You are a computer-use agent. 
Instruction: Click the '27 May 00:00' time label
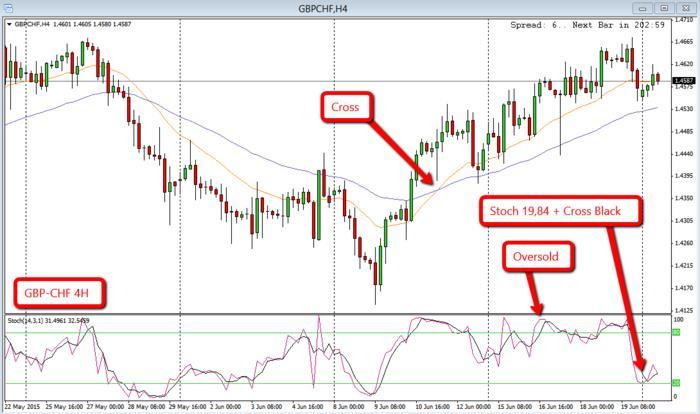[x=105, y=407]
